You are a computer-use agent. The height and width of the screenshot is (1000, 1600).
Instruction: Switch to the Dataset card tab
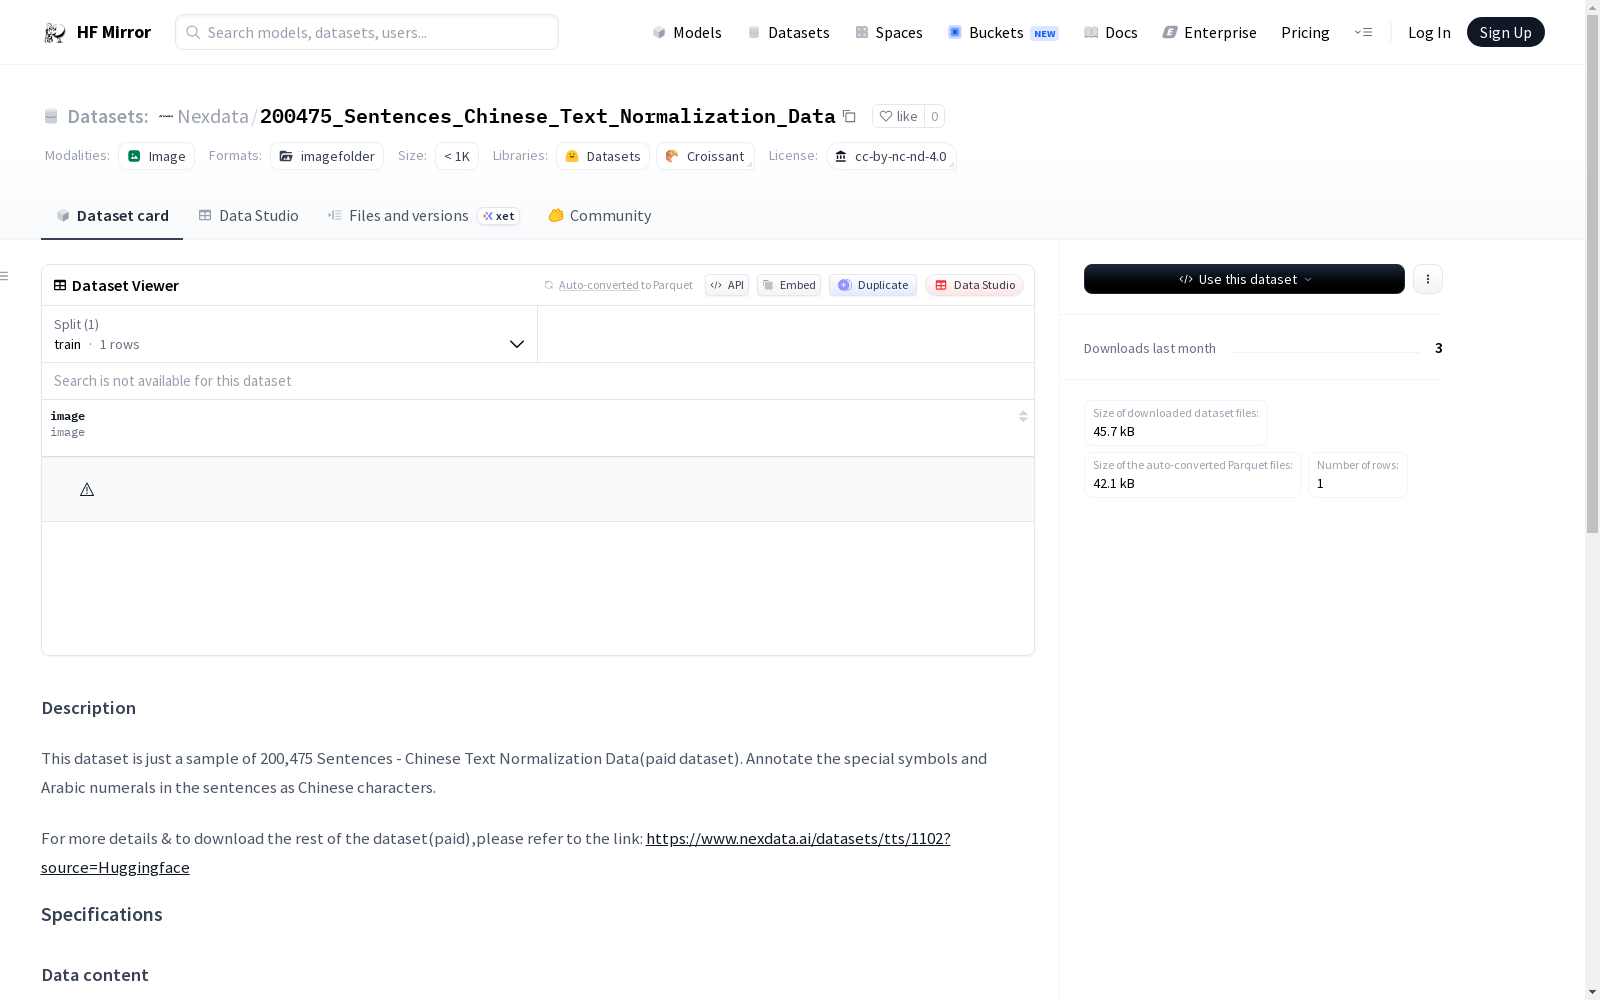coord(112,215)
